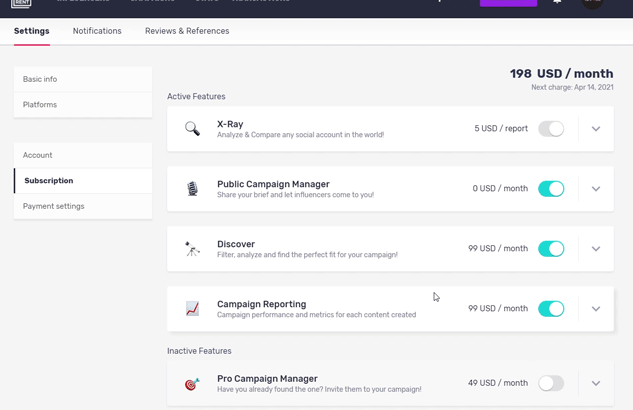Expand the Public Campaign Manager details chevron
633x410 pixels.
(x=596, y=189)
